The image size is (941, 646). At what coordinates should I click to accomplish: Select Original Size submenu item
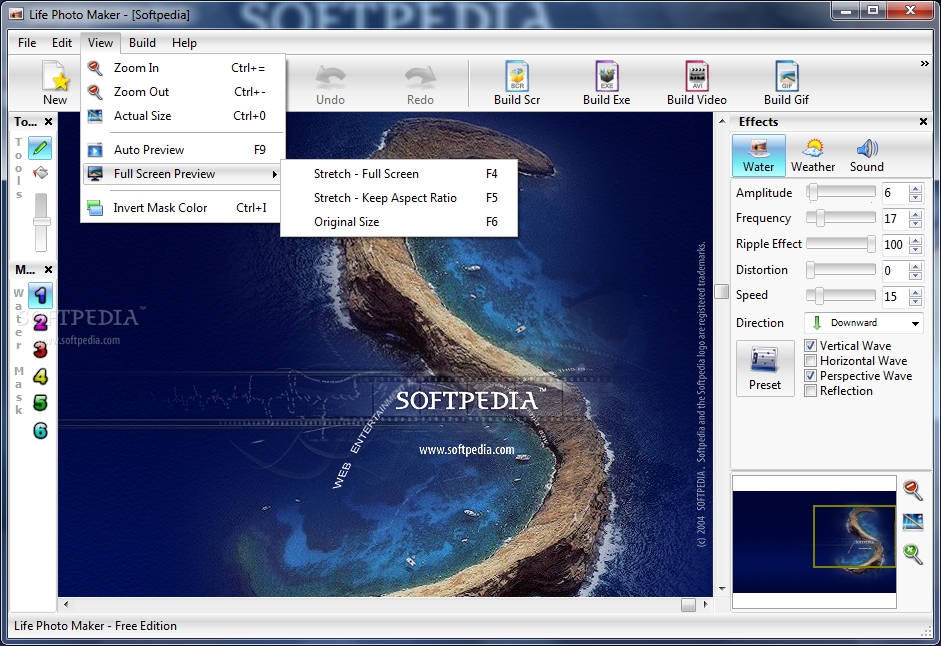coord(399,222)
